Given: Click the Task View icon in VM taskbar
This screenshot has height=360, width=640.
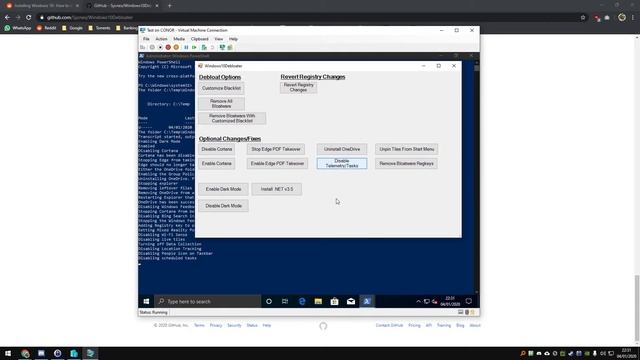Looking at the screenshot, I should tap(285, 302).
